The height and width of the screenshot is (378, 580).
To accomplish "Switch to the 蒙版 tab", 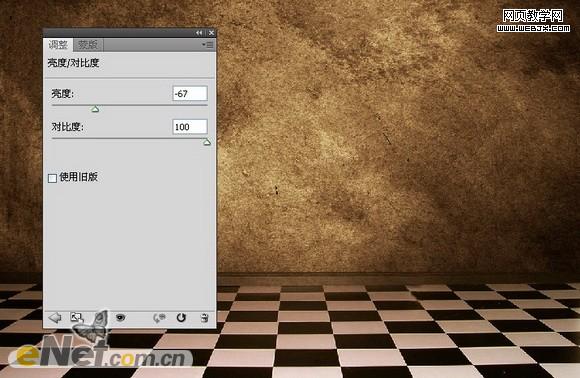I will (x=88, y=45).
